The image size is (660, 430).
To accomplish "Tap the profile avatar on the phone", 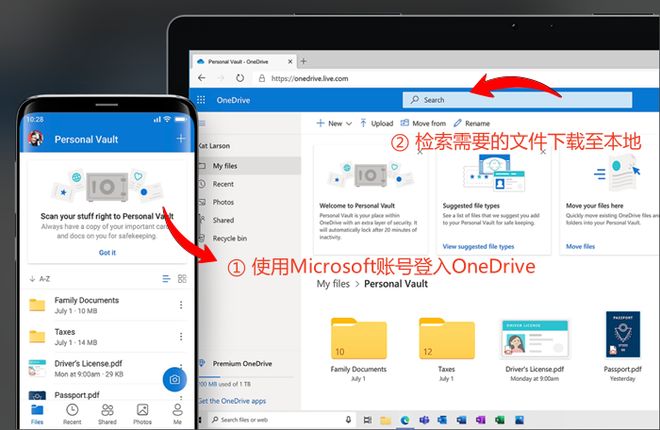I will click(x=36, y=138).
